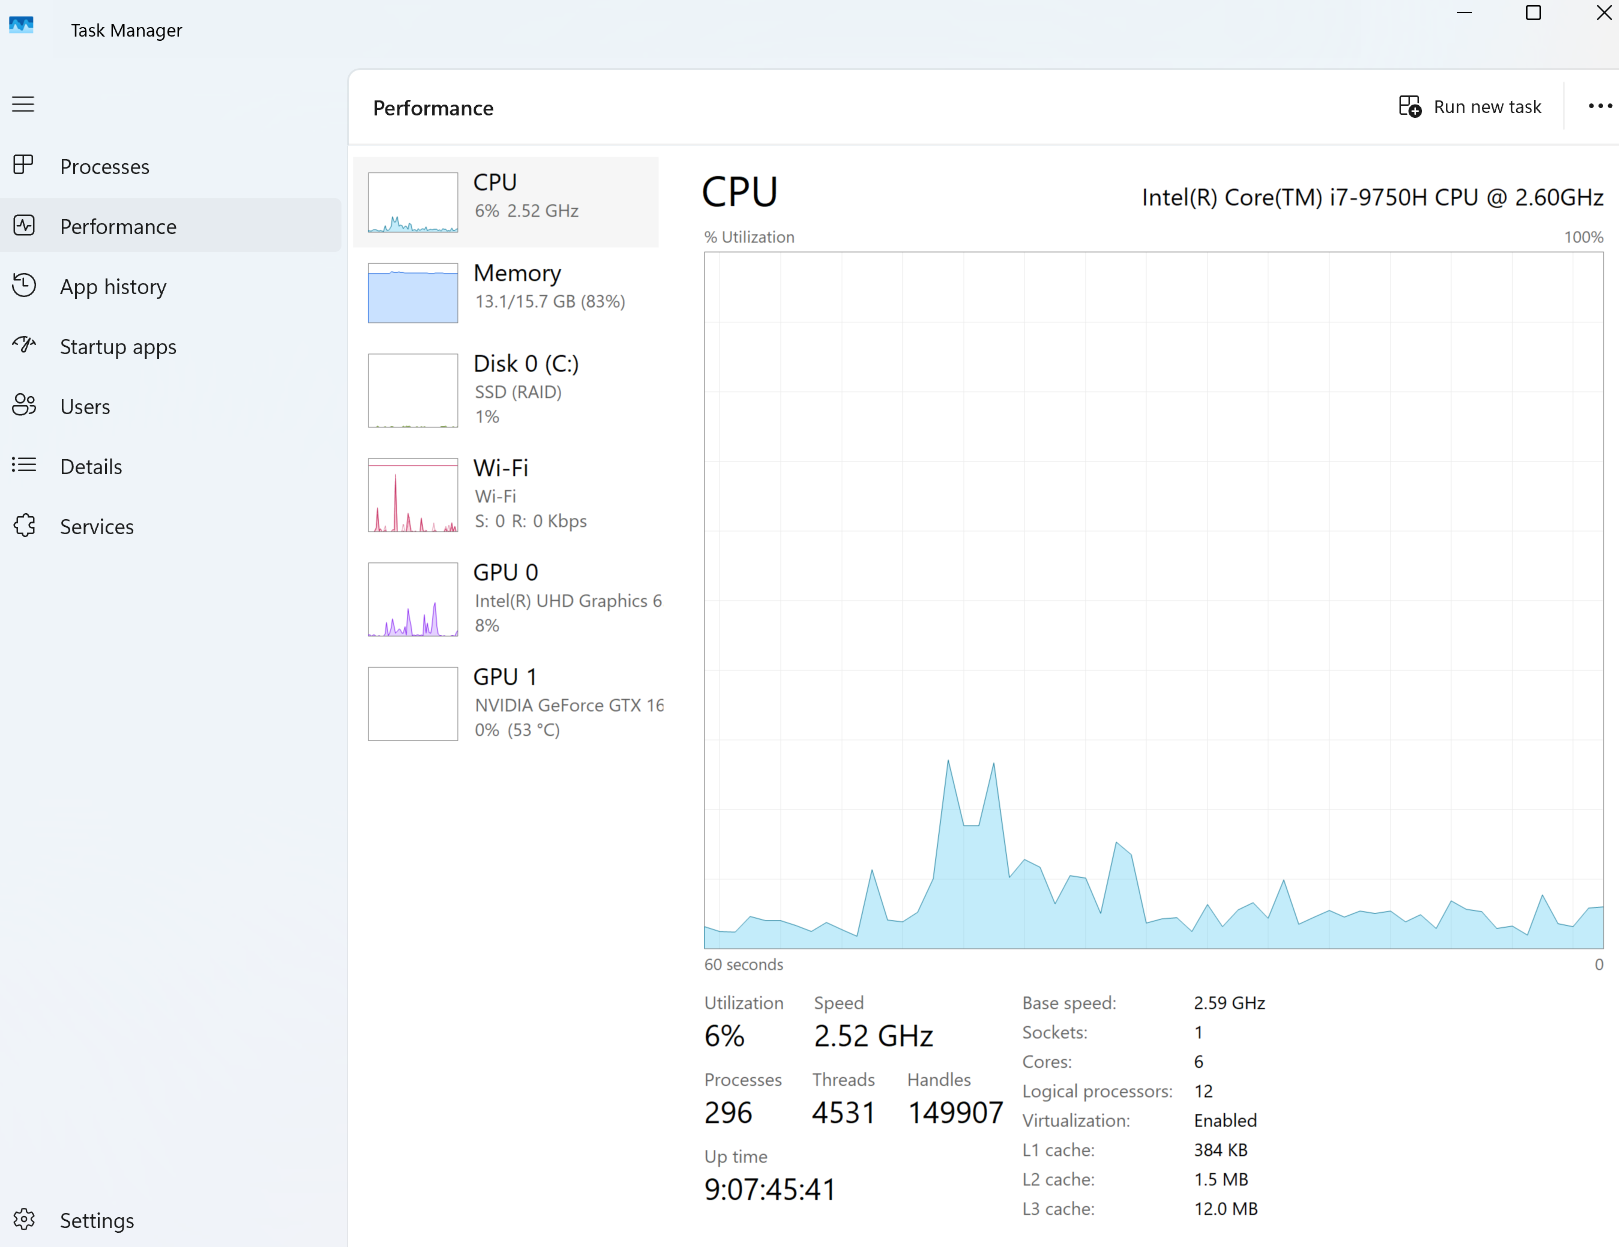The width and height of the screenshot is (1619, 1247).
Task: Select the GPU 1 graph thumbnail
Action: [x=413, y=704]
